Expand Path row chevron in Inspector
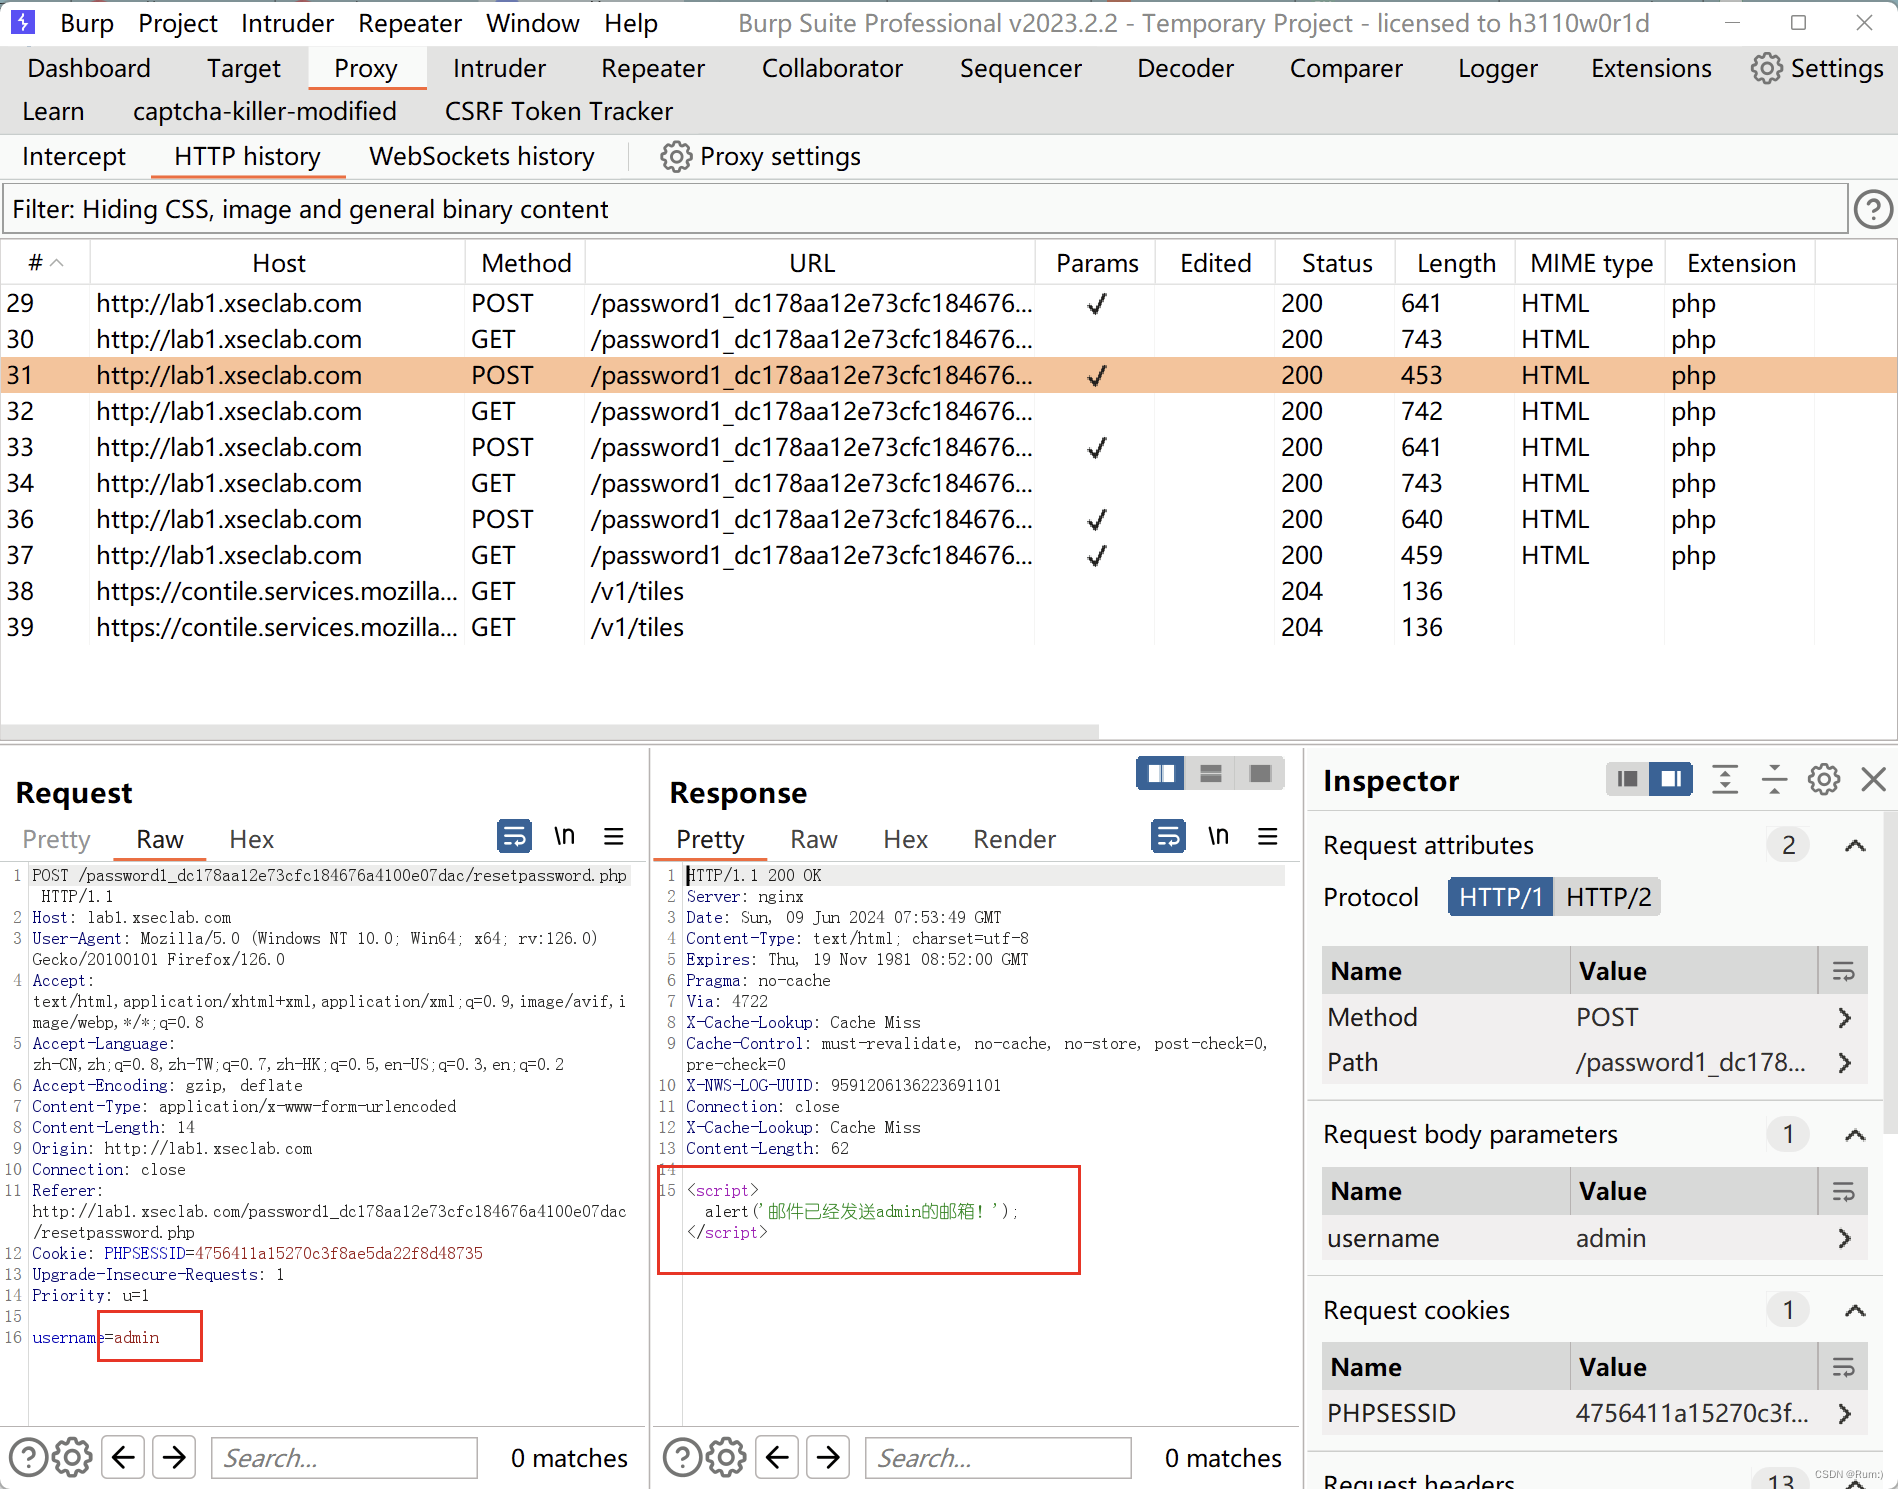This screenshot has height=1489, width=1898. [x=1845, y=1062]
